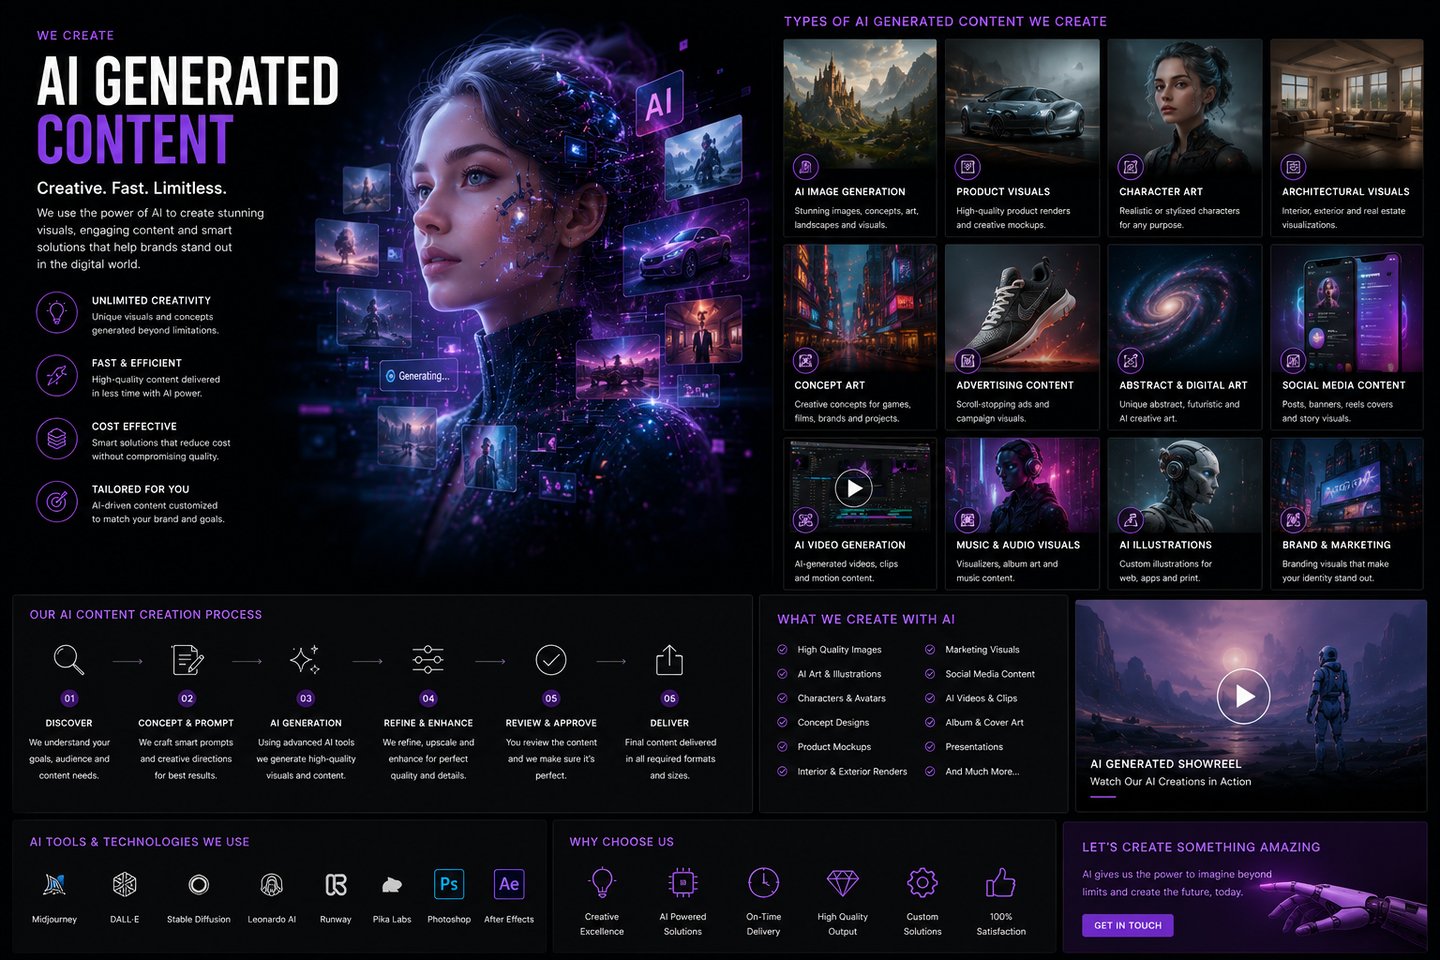The width and height of the screenshot is (1440, 960).
Task: Click the Unlimited Creativity lightbulb icon
Action: 57,313
